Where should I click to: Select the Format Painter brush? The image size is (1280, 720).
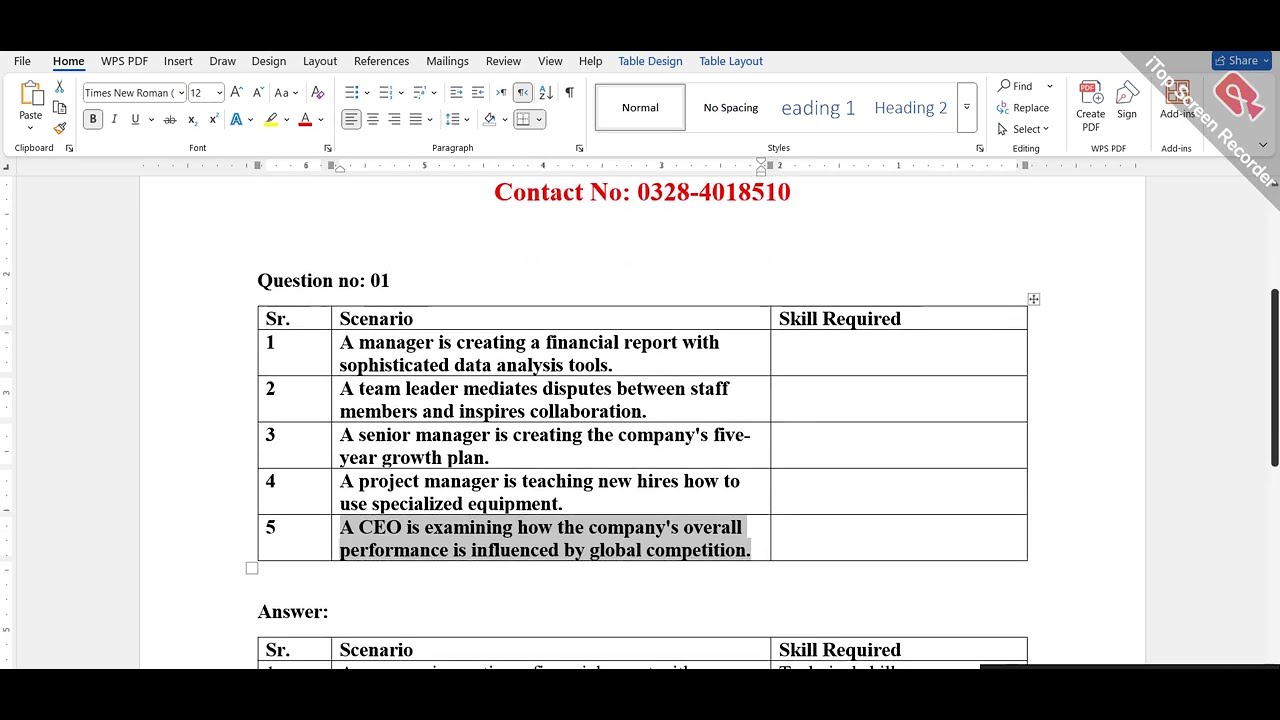(x=59, y=128)
